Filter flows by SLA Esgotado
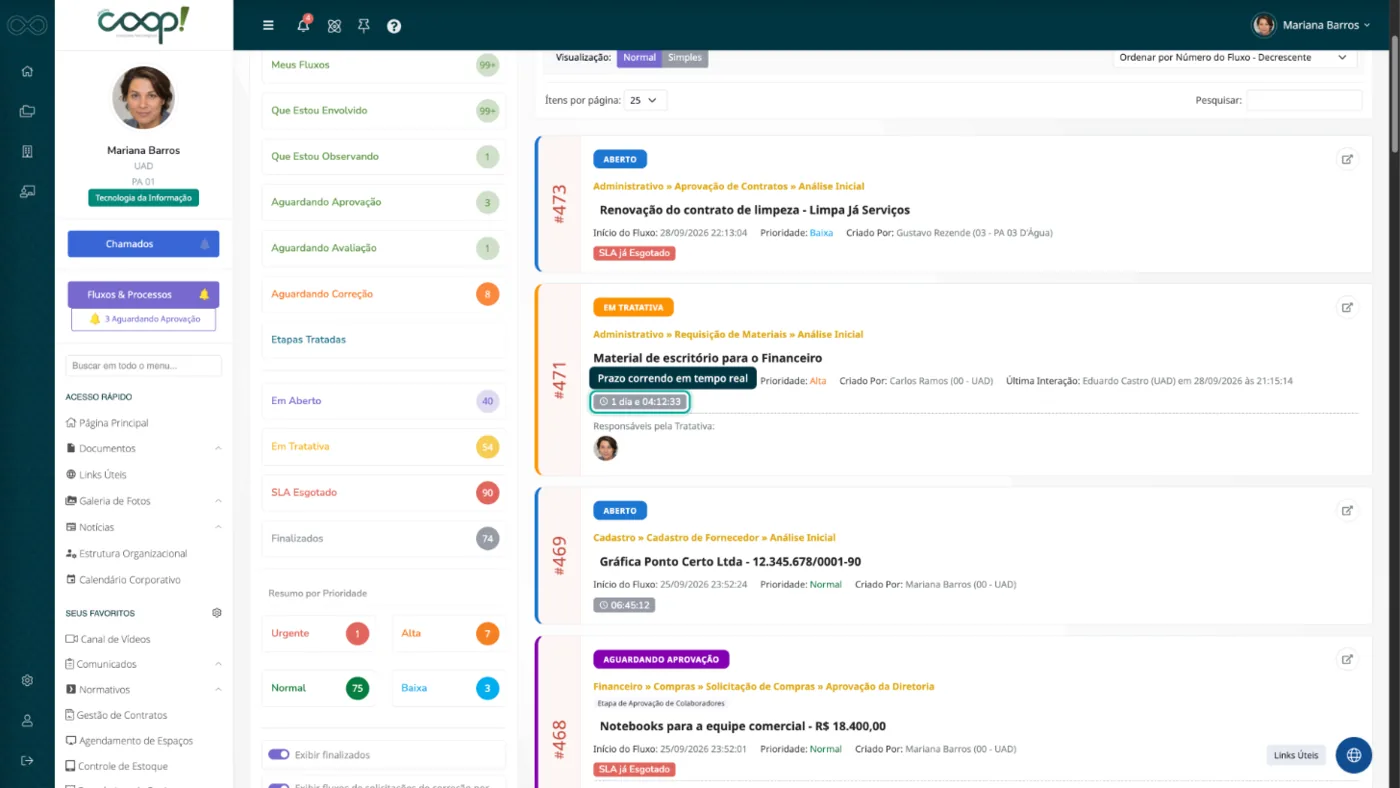 [384, 492]
